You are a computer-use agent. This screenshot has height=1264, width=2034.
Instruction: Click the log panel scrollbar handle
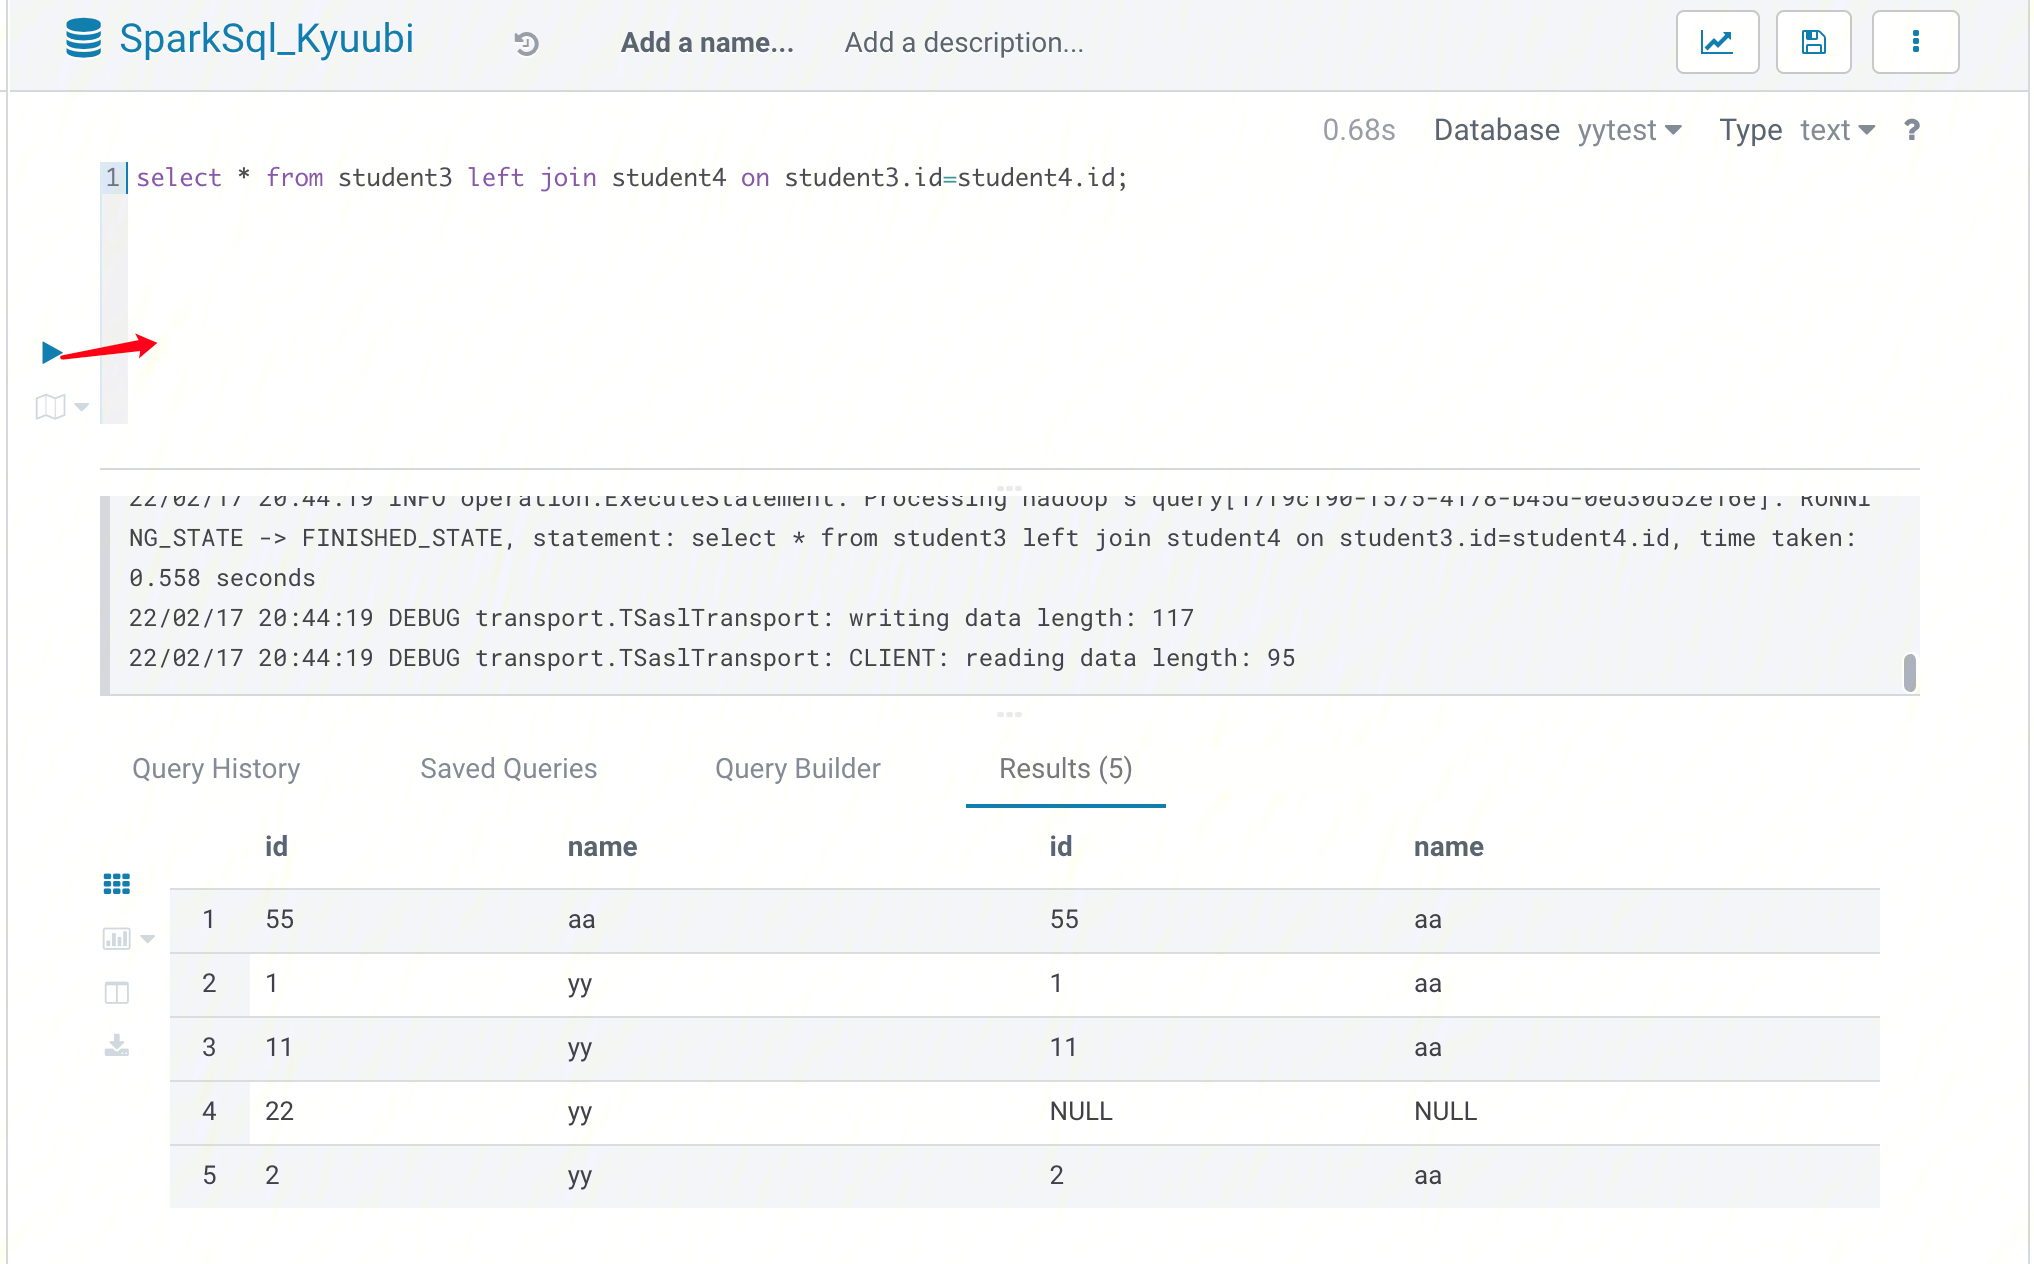(x=1909, y=672)
